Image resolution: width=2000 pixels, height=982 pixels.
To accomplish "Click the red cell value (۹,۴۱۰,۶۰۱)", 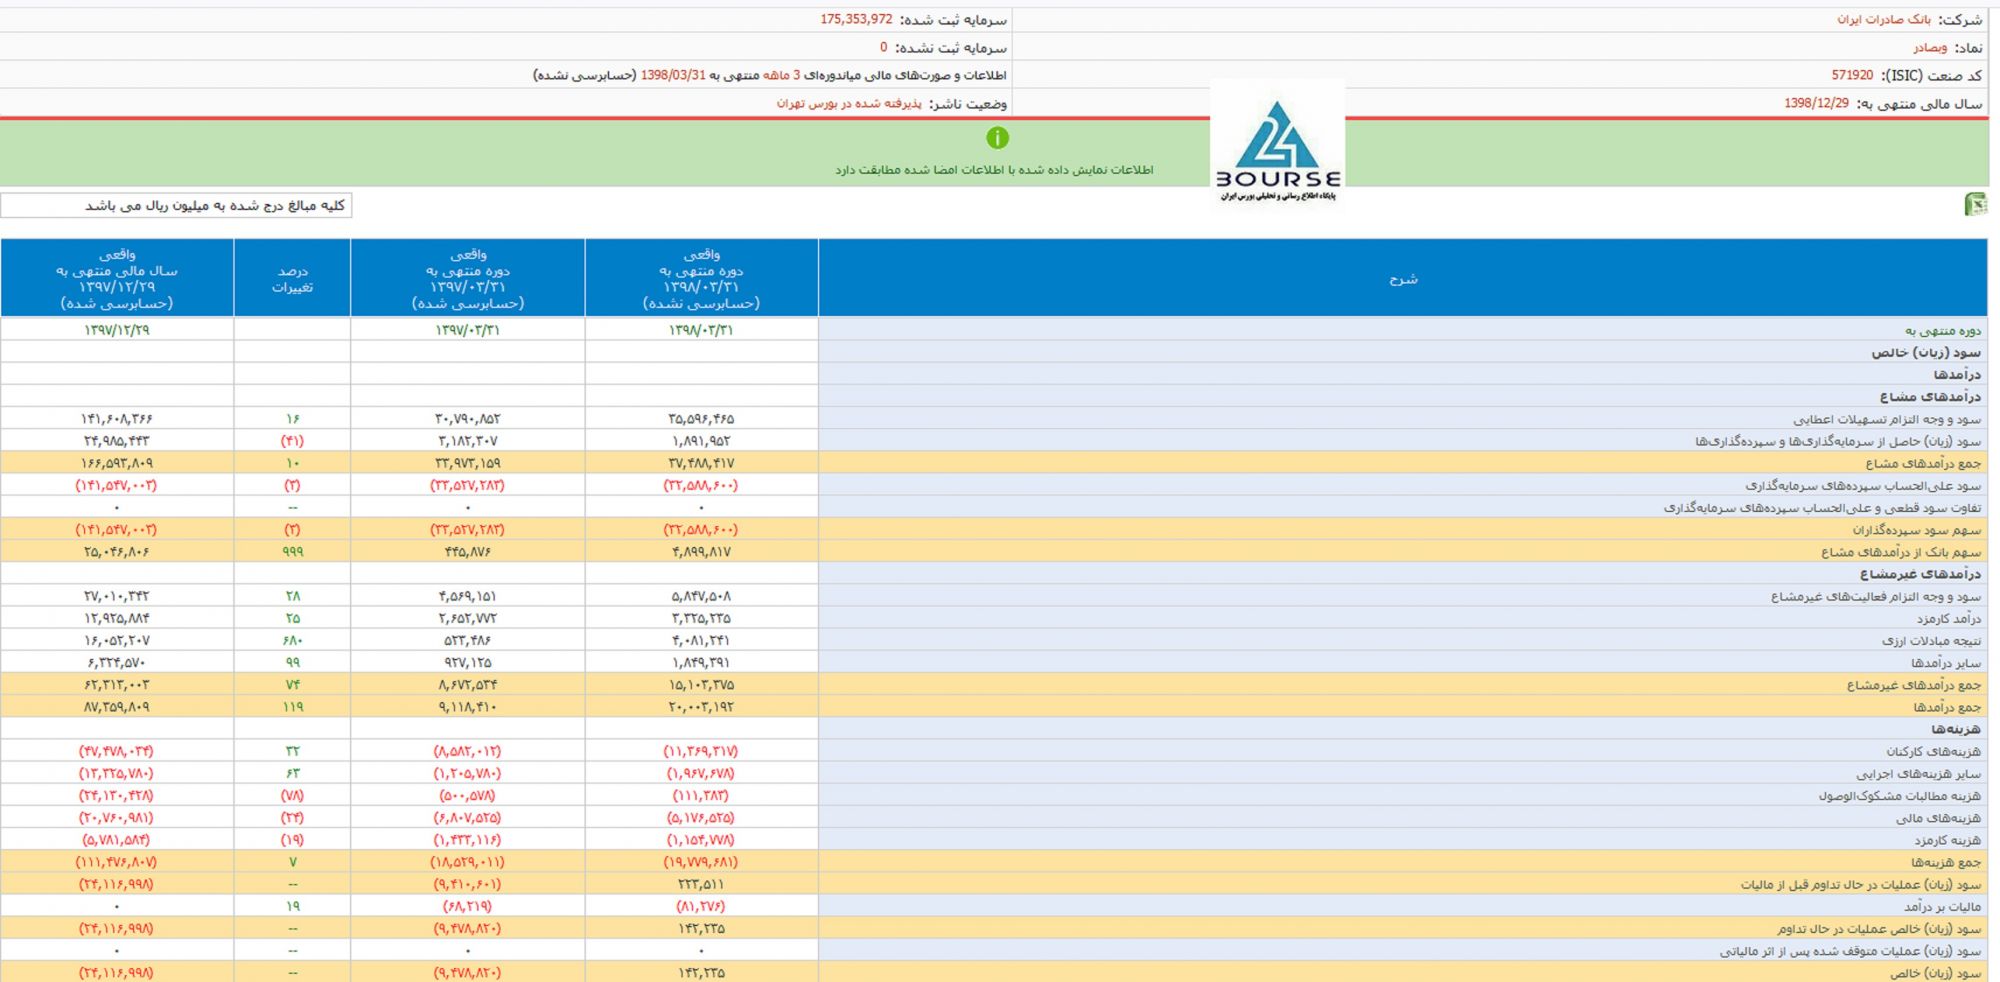I will 467,884.
